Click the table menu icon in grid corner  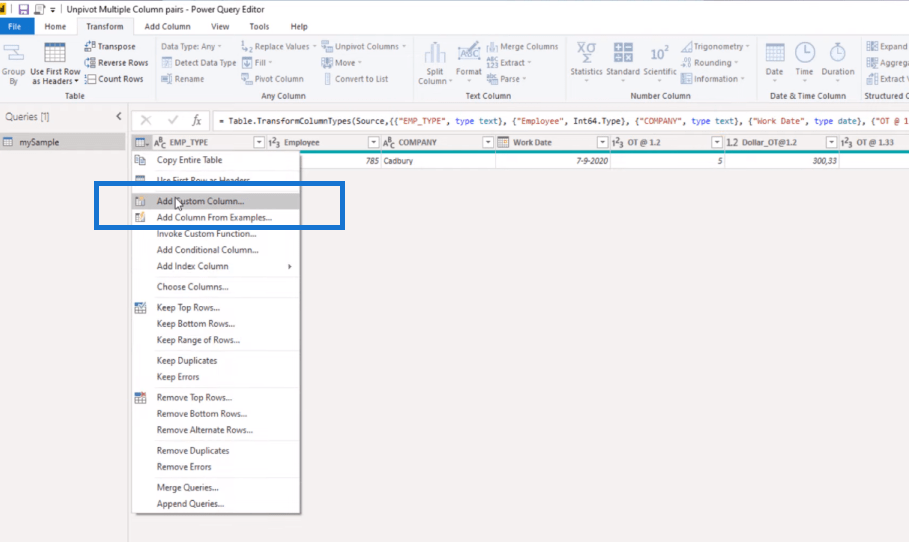[x=141, y=143]
